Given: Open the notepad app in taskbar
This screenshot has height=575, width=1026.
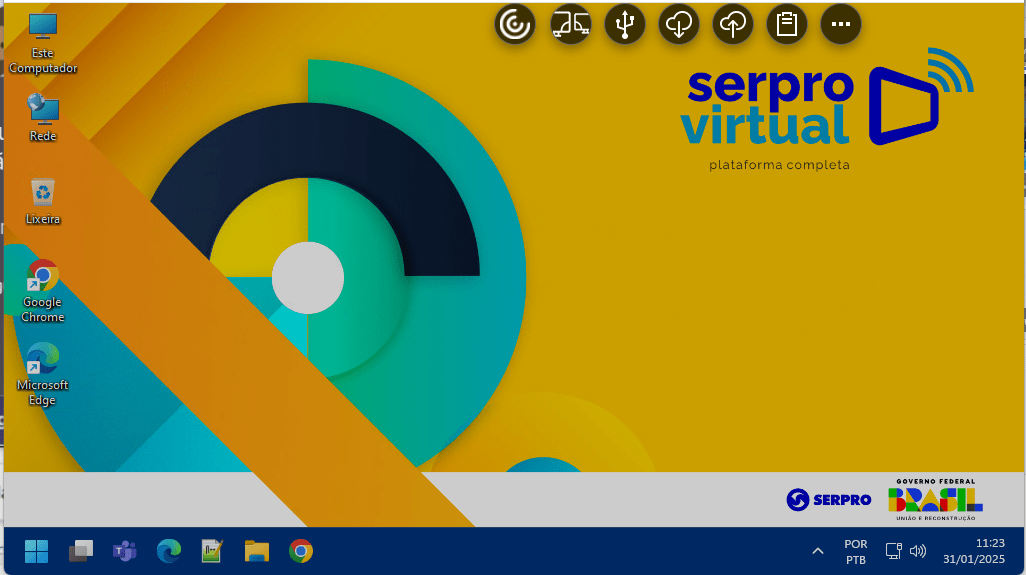Looking at the screenshot, I should tap(212, 551).
